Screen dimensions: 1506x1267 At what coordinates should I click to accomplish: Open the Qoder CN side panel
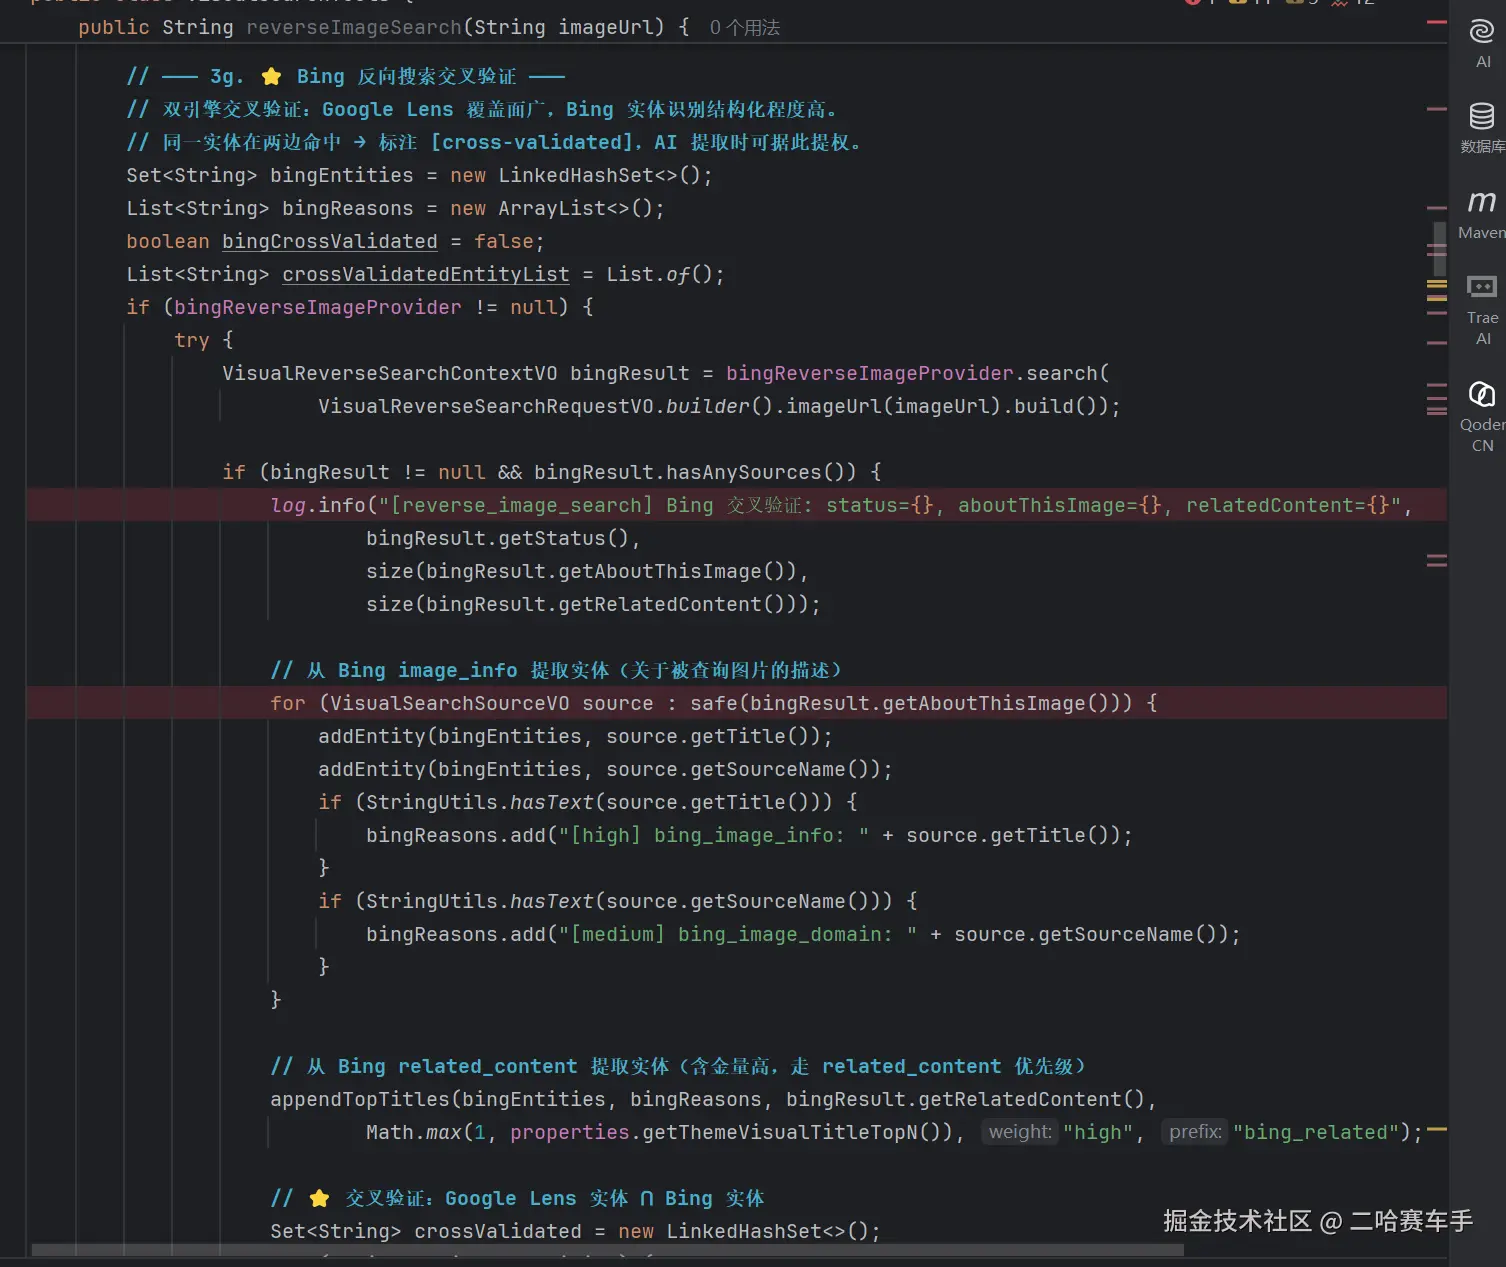pos(1482,415)
